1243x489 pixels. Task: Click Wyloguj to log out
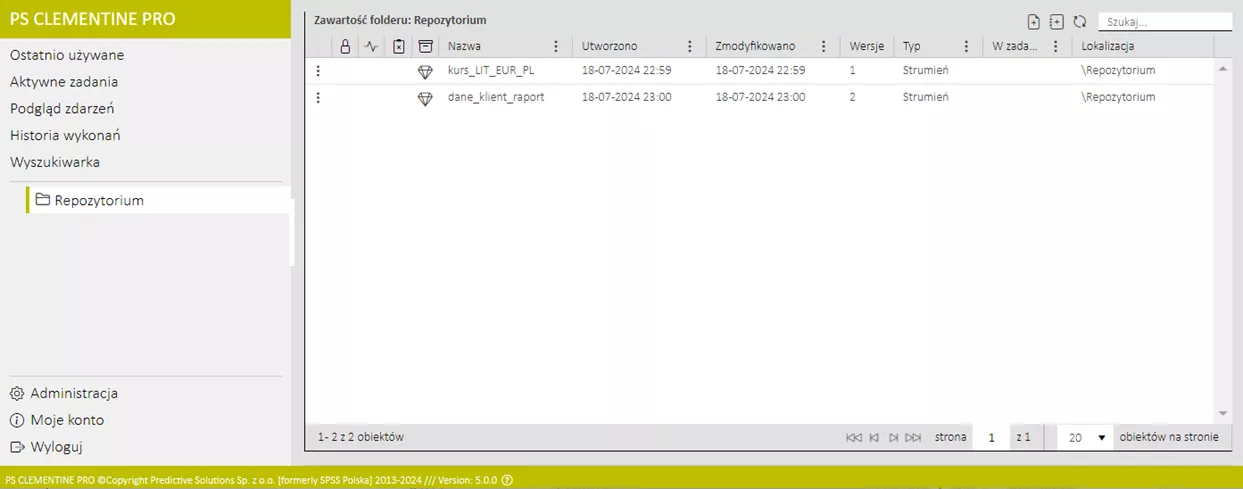point(55,447)
